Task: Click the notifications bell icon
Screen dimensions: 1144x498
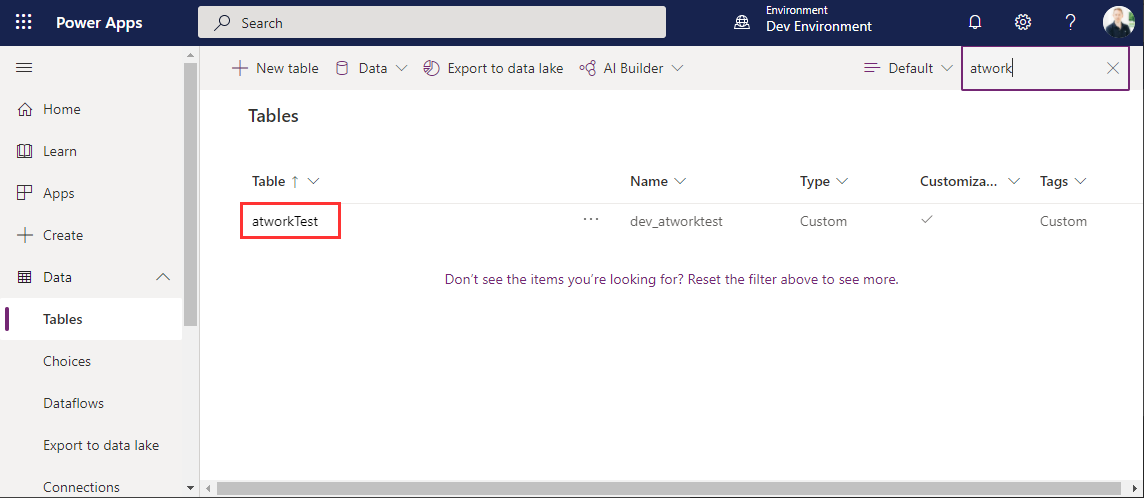Action: tap(975, 22)
